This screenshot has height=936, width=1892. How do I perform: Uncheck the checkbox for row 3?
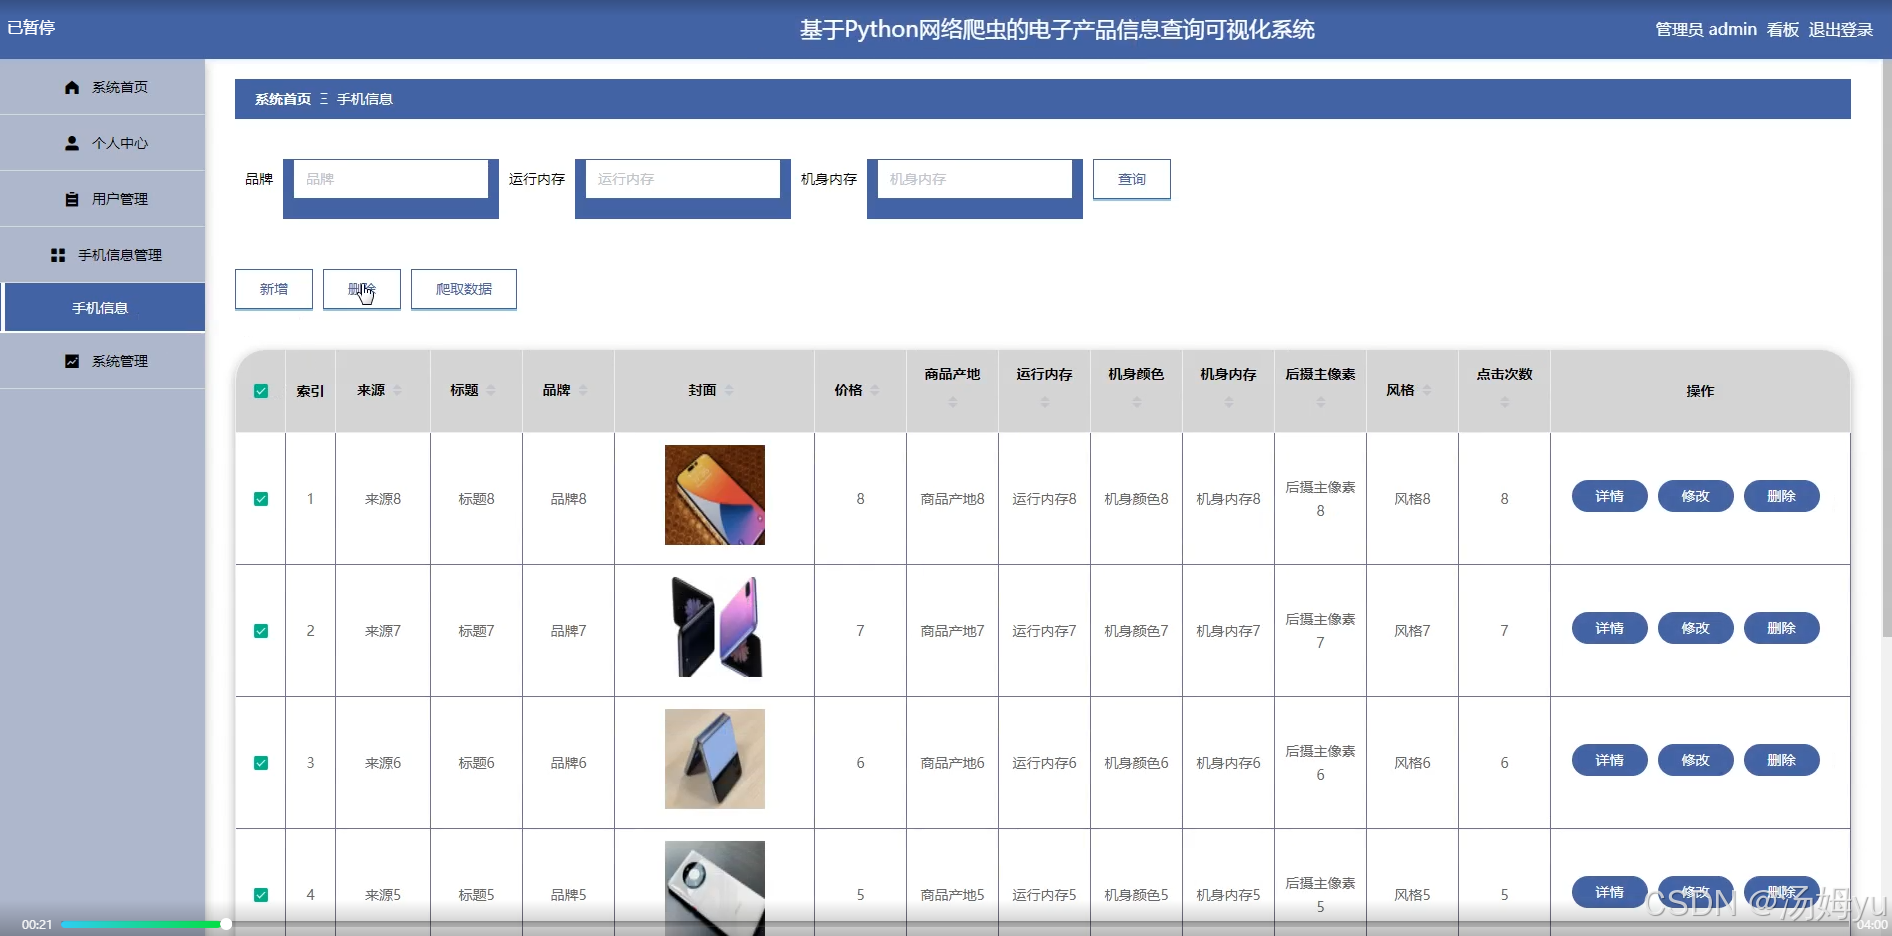(261, 763)
